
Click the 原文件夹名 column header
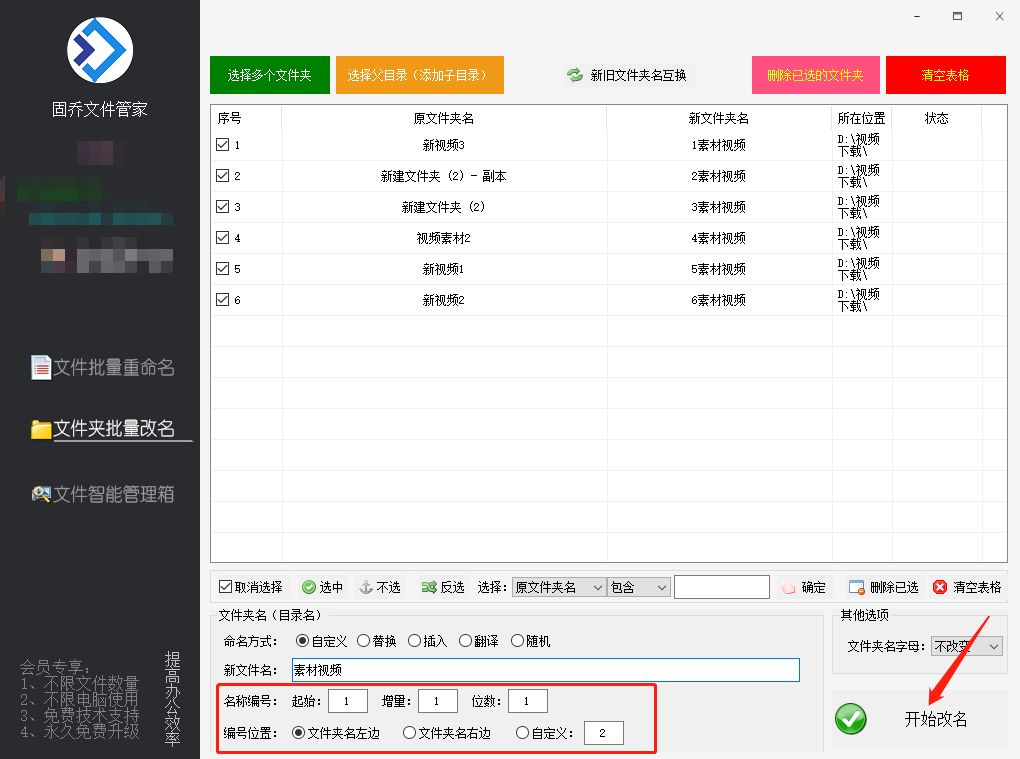(x=444, y=118)
